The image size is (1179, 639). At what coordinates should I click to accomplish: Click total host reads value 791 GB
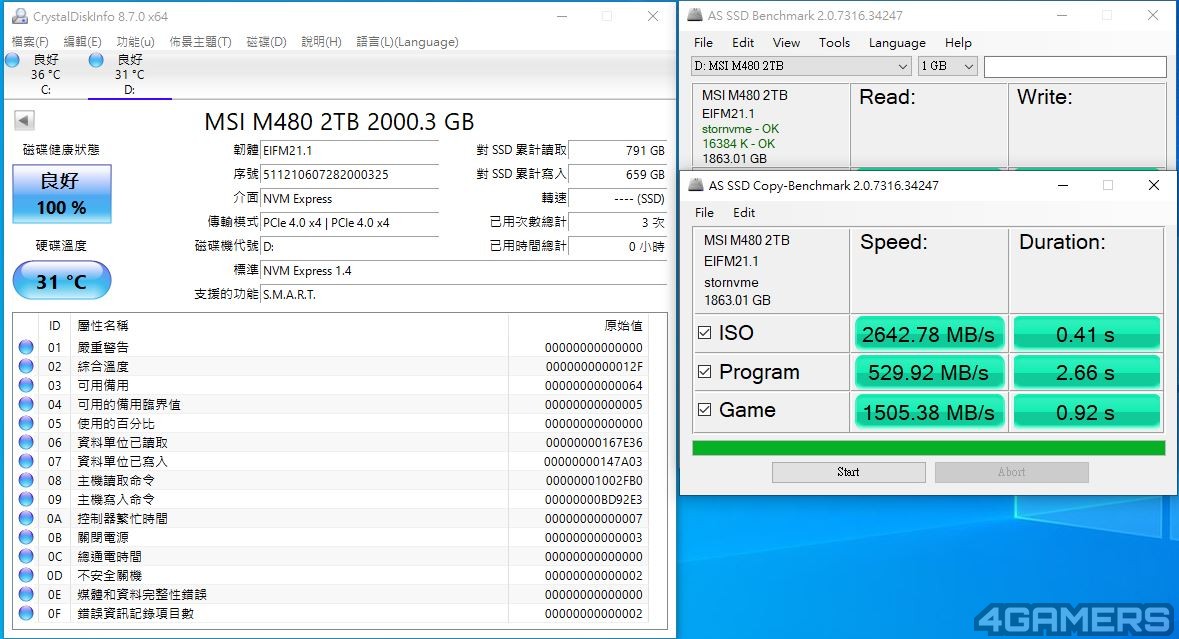[x=618, y=150]
